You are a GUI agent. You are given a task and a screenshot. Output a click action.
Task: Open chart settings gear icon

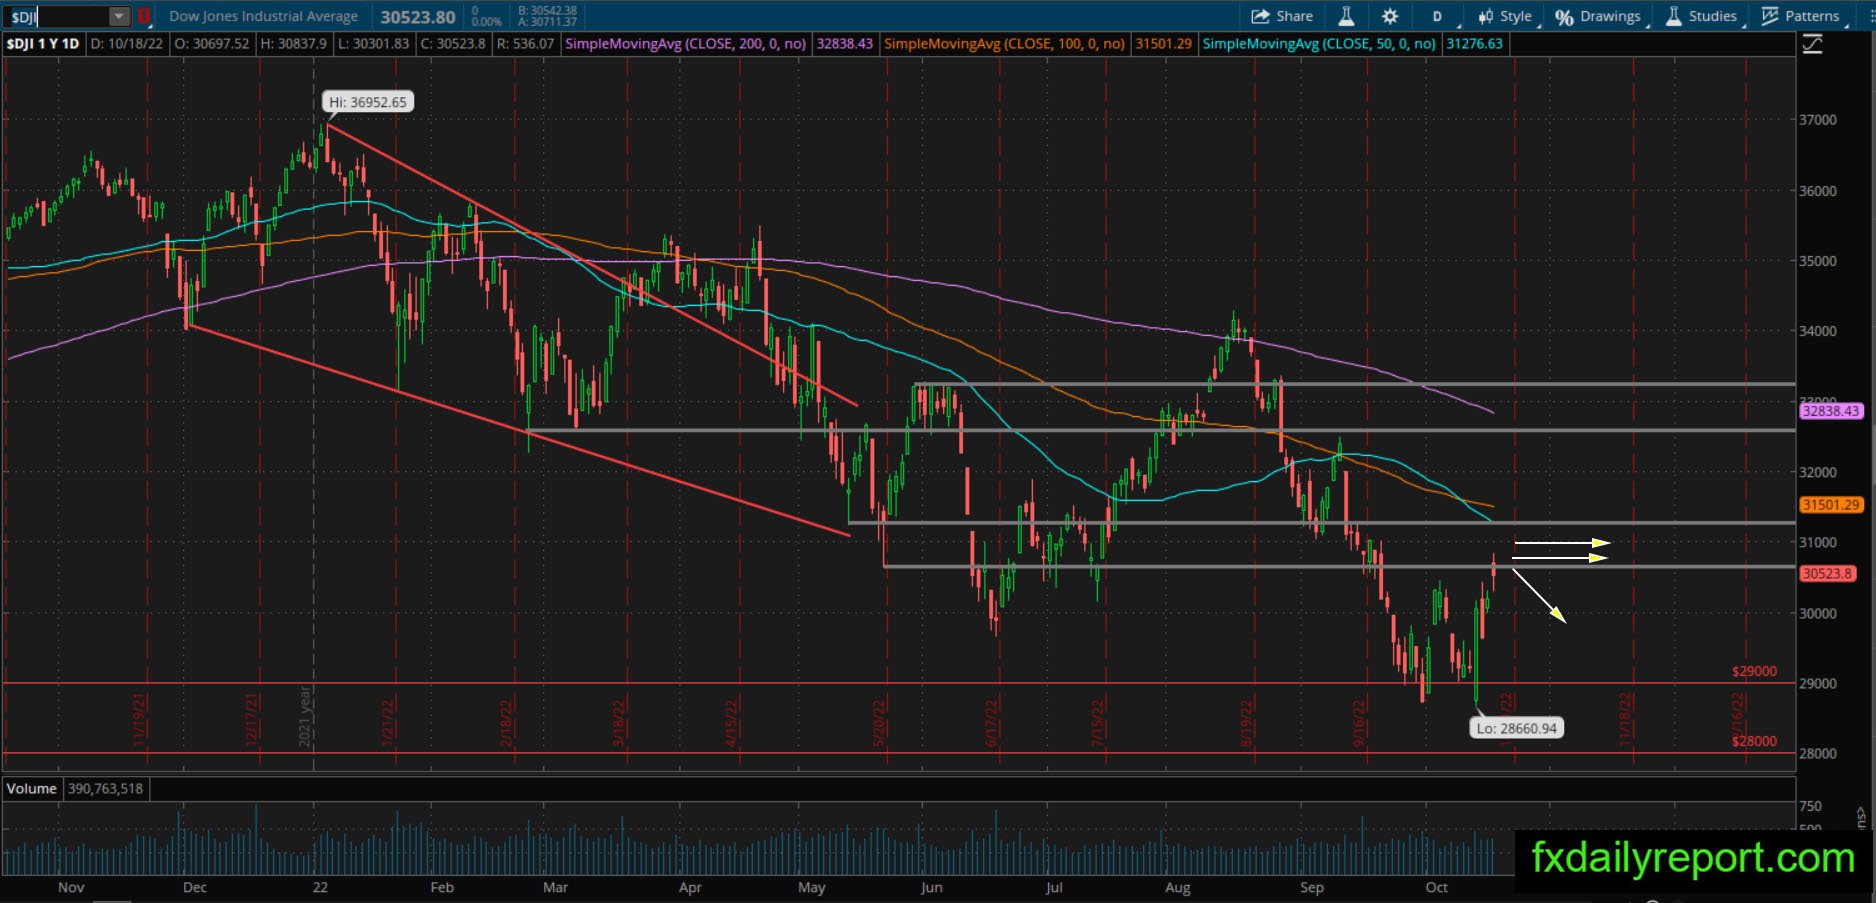(1390, 16)
